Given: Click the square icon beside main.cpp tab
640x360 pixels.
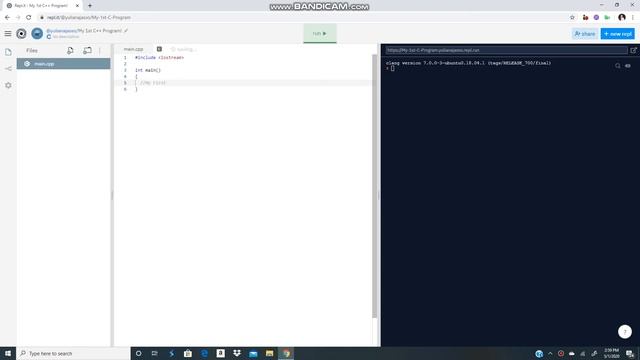Looking at the screenshot, I should click(x=159, y=49).
